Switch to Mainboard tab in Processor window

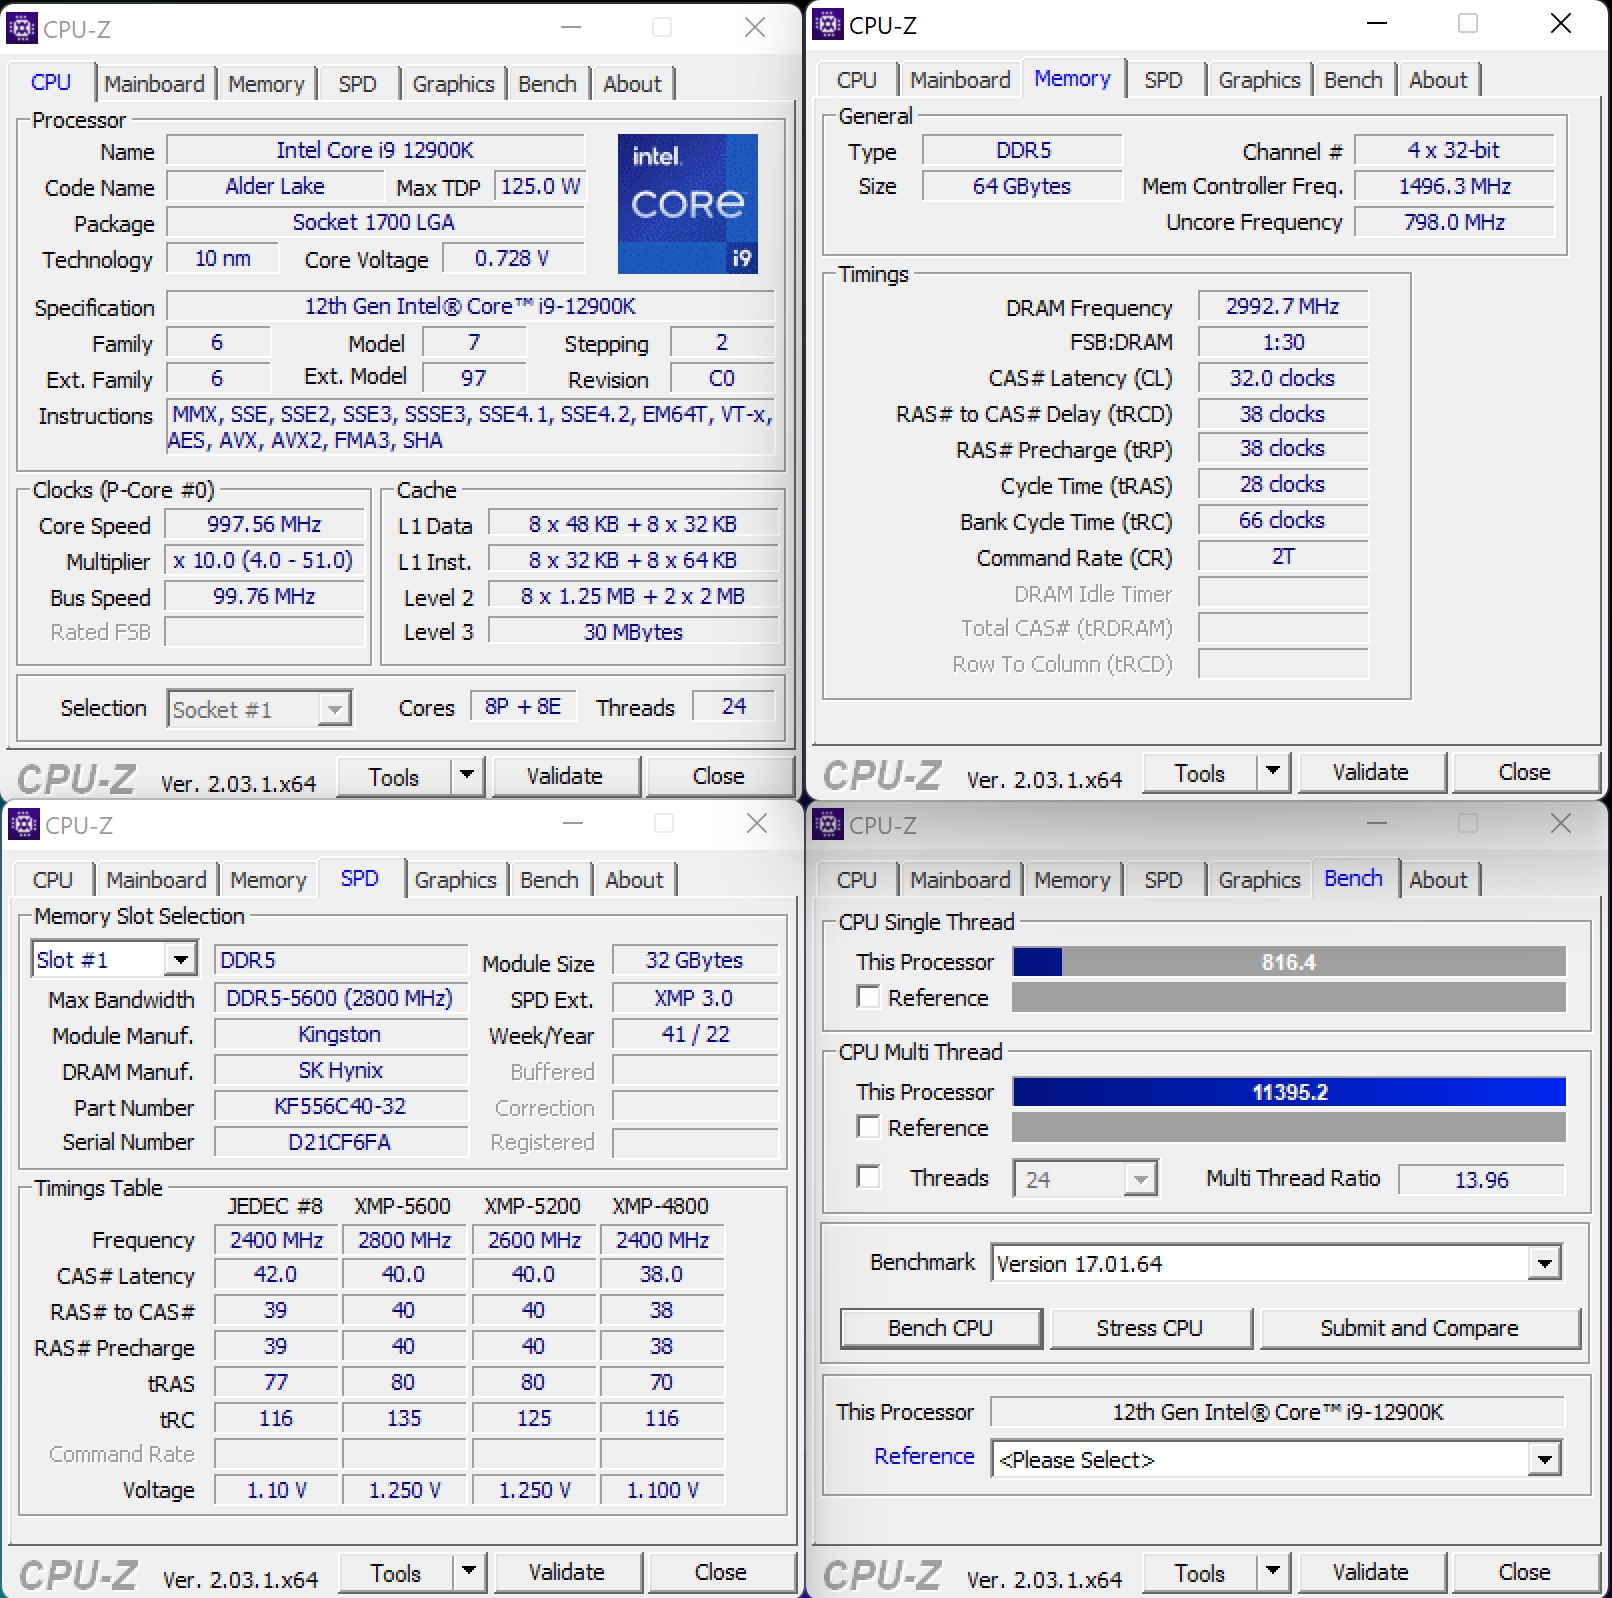click(154, 84)
